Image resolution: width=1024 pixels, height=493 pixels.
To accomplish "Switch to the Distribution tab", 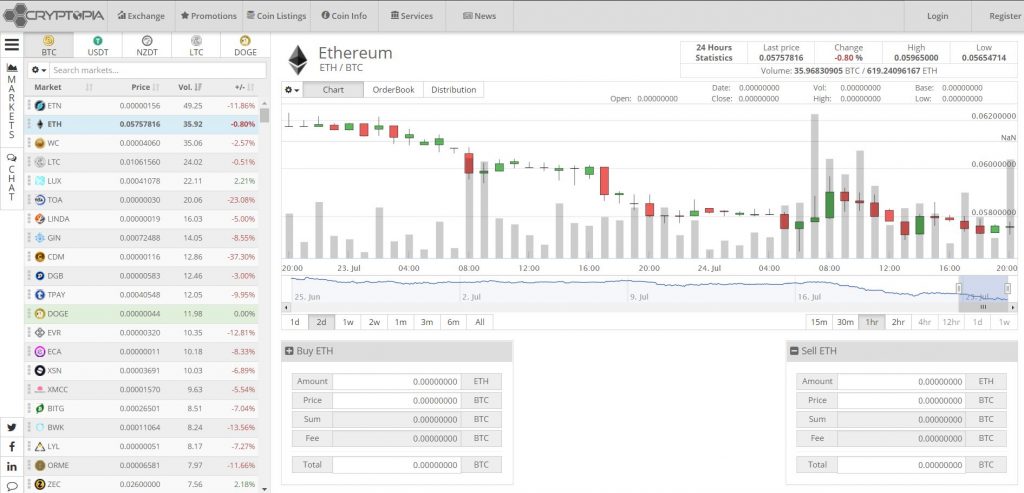I will click(454, 90).
